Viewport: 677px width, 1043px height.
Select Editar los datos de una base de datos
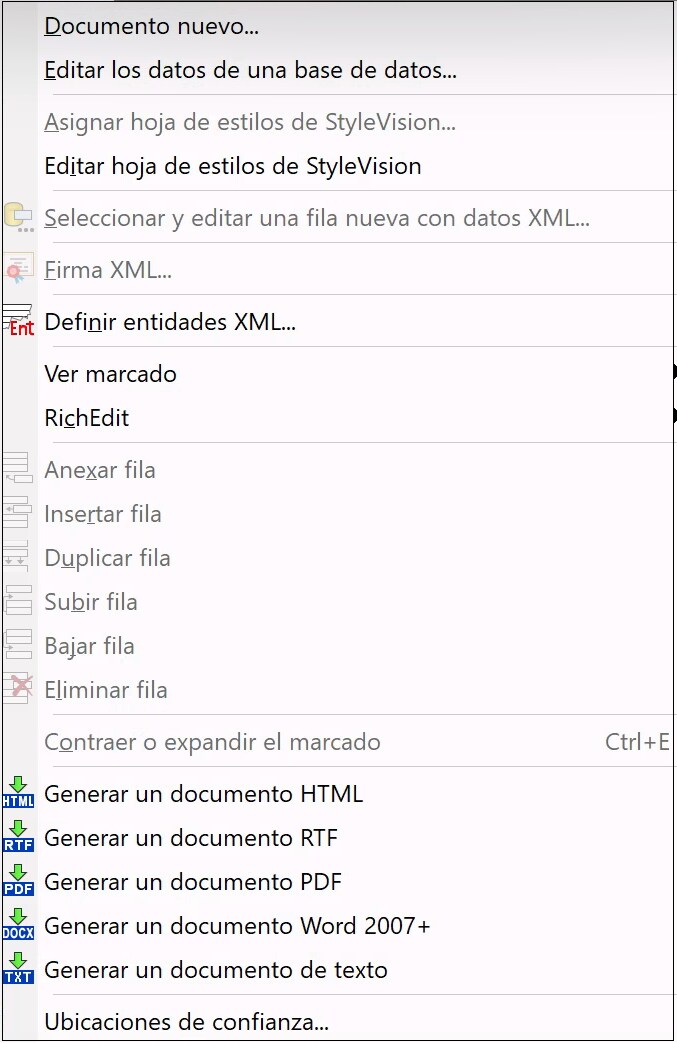[x=250, y=71]
